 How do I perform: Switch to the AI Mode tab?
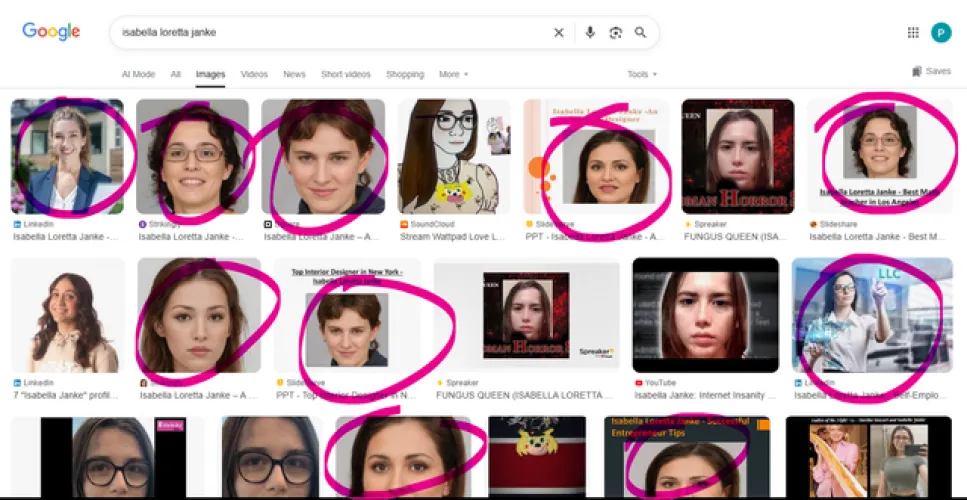pos(138,75)
